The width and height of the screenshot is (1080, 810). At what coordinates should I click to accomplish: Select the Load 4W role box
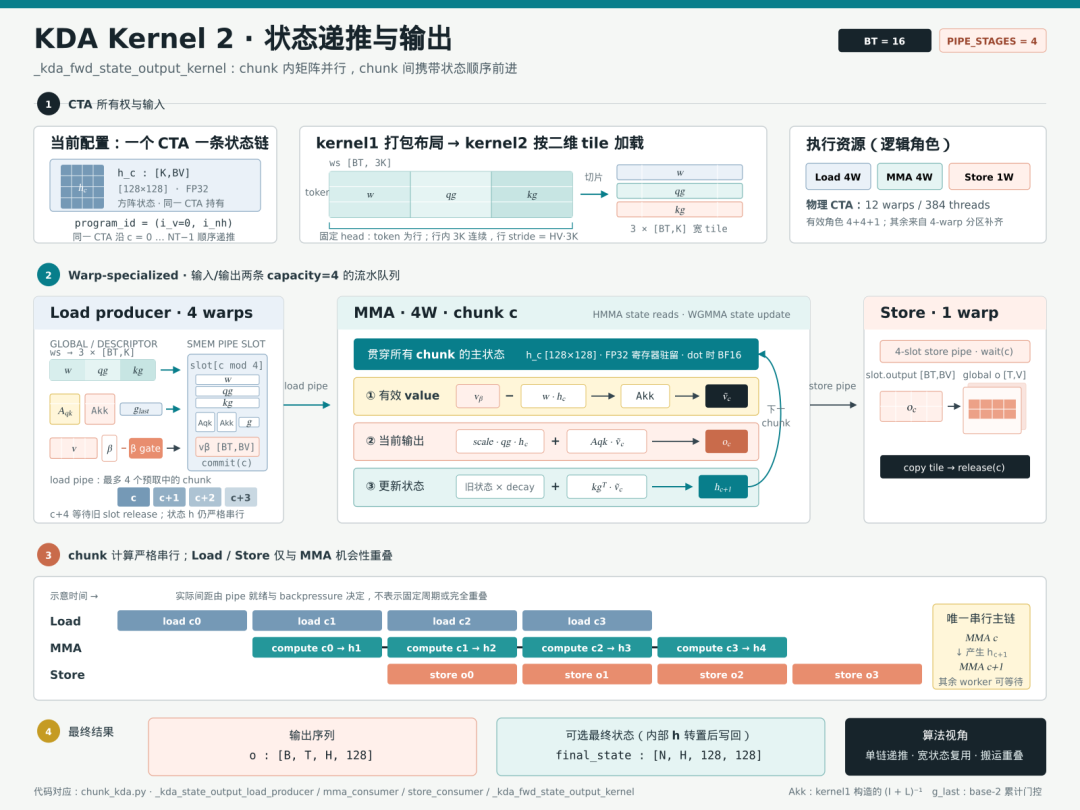pyautogui.click(x=838, y=176)
